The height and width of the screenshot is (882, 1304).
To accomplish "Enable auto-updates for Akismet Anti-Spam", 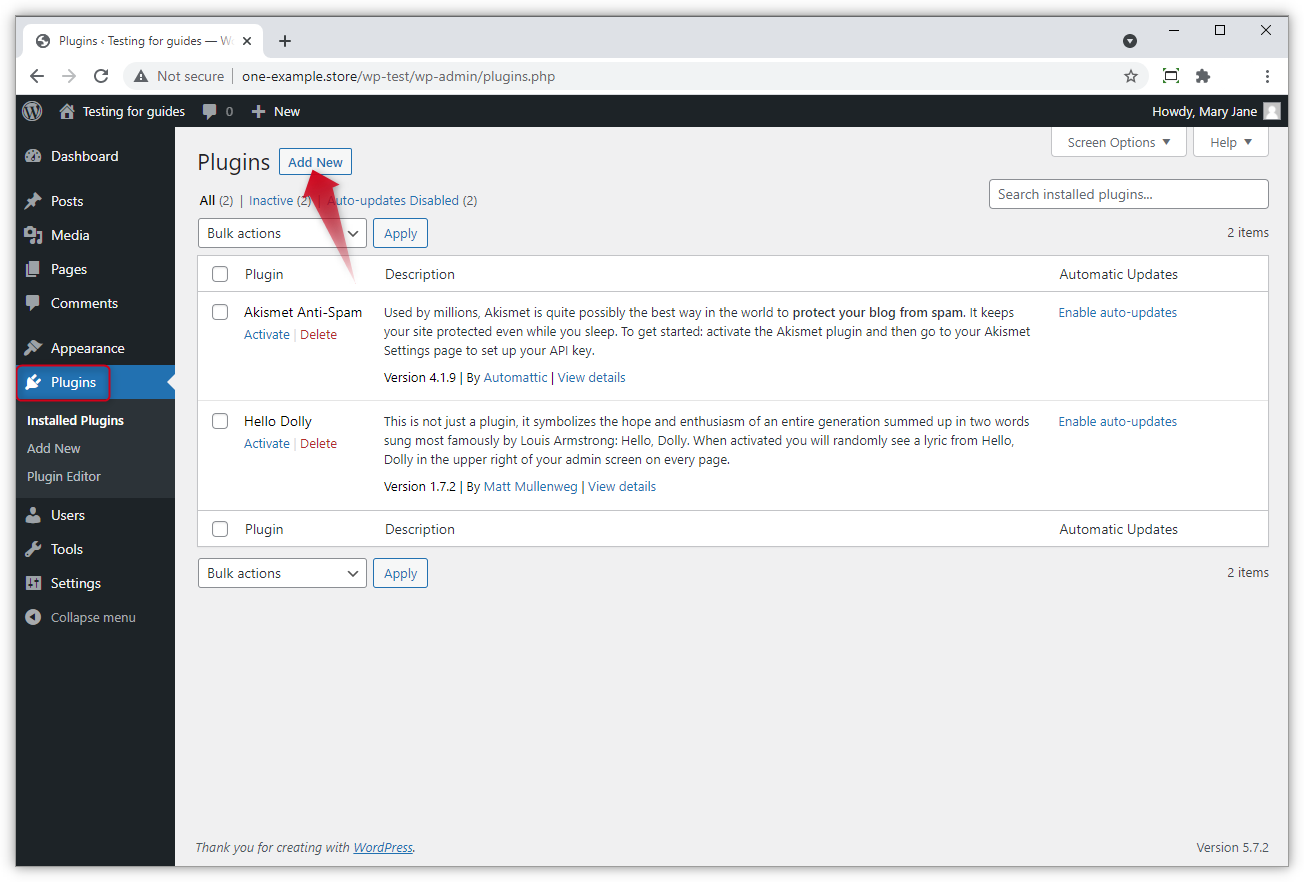I will (1117, 311).
